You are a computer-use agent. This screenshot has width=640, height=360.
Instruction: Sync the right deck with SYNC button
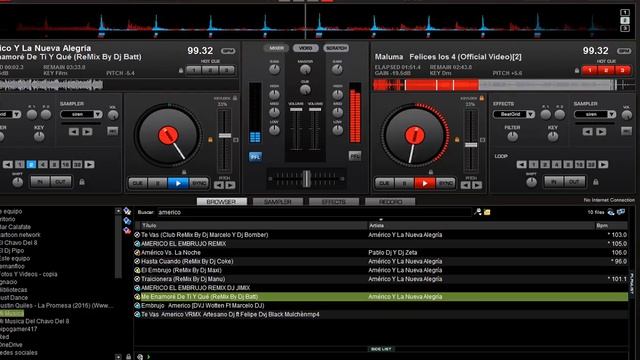(x=445, y=183)
